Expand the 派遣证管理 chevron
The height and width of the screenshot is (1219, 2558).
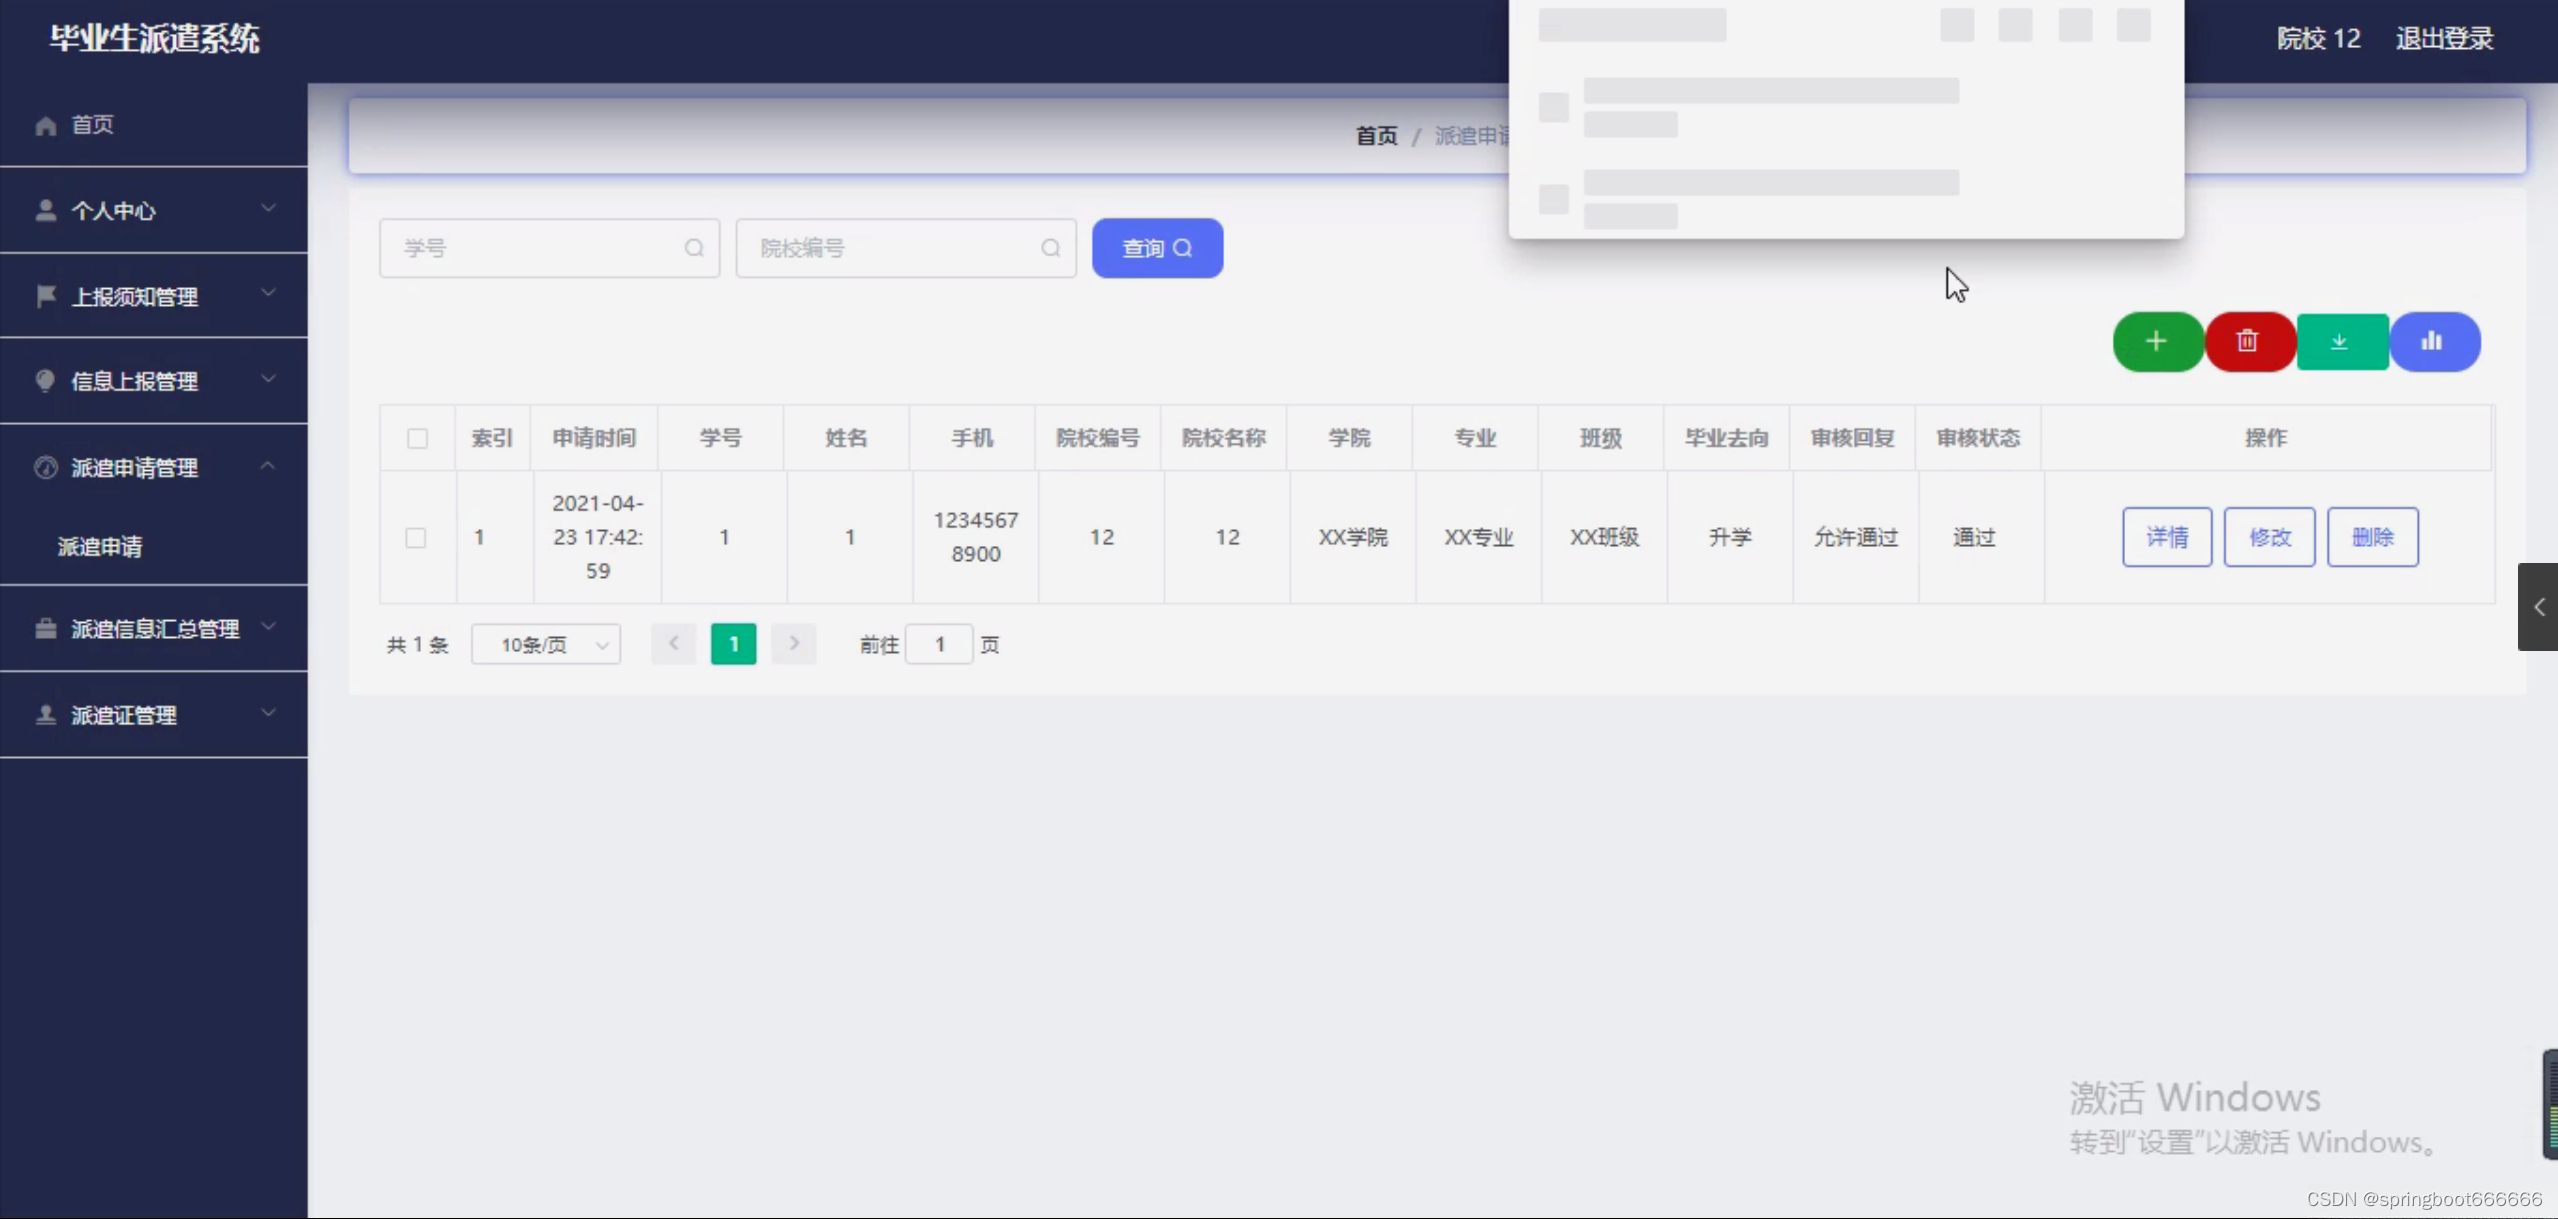268,712
